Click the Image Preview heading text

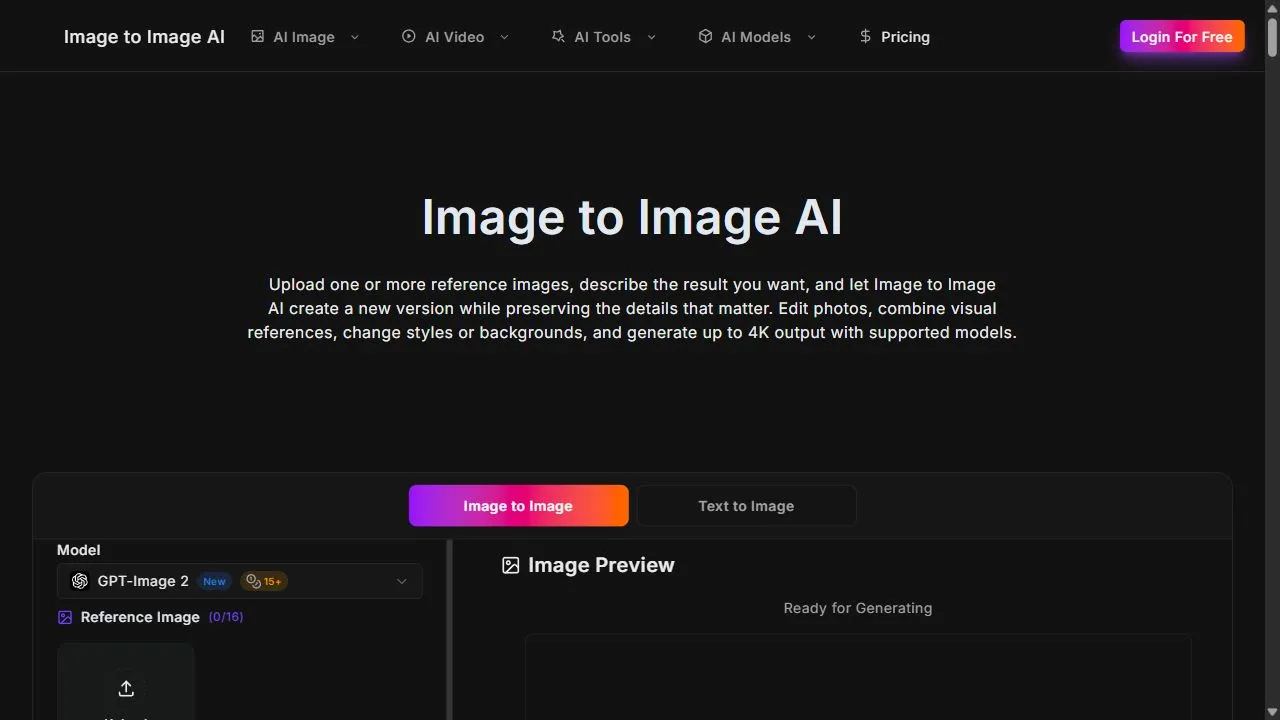601,565
